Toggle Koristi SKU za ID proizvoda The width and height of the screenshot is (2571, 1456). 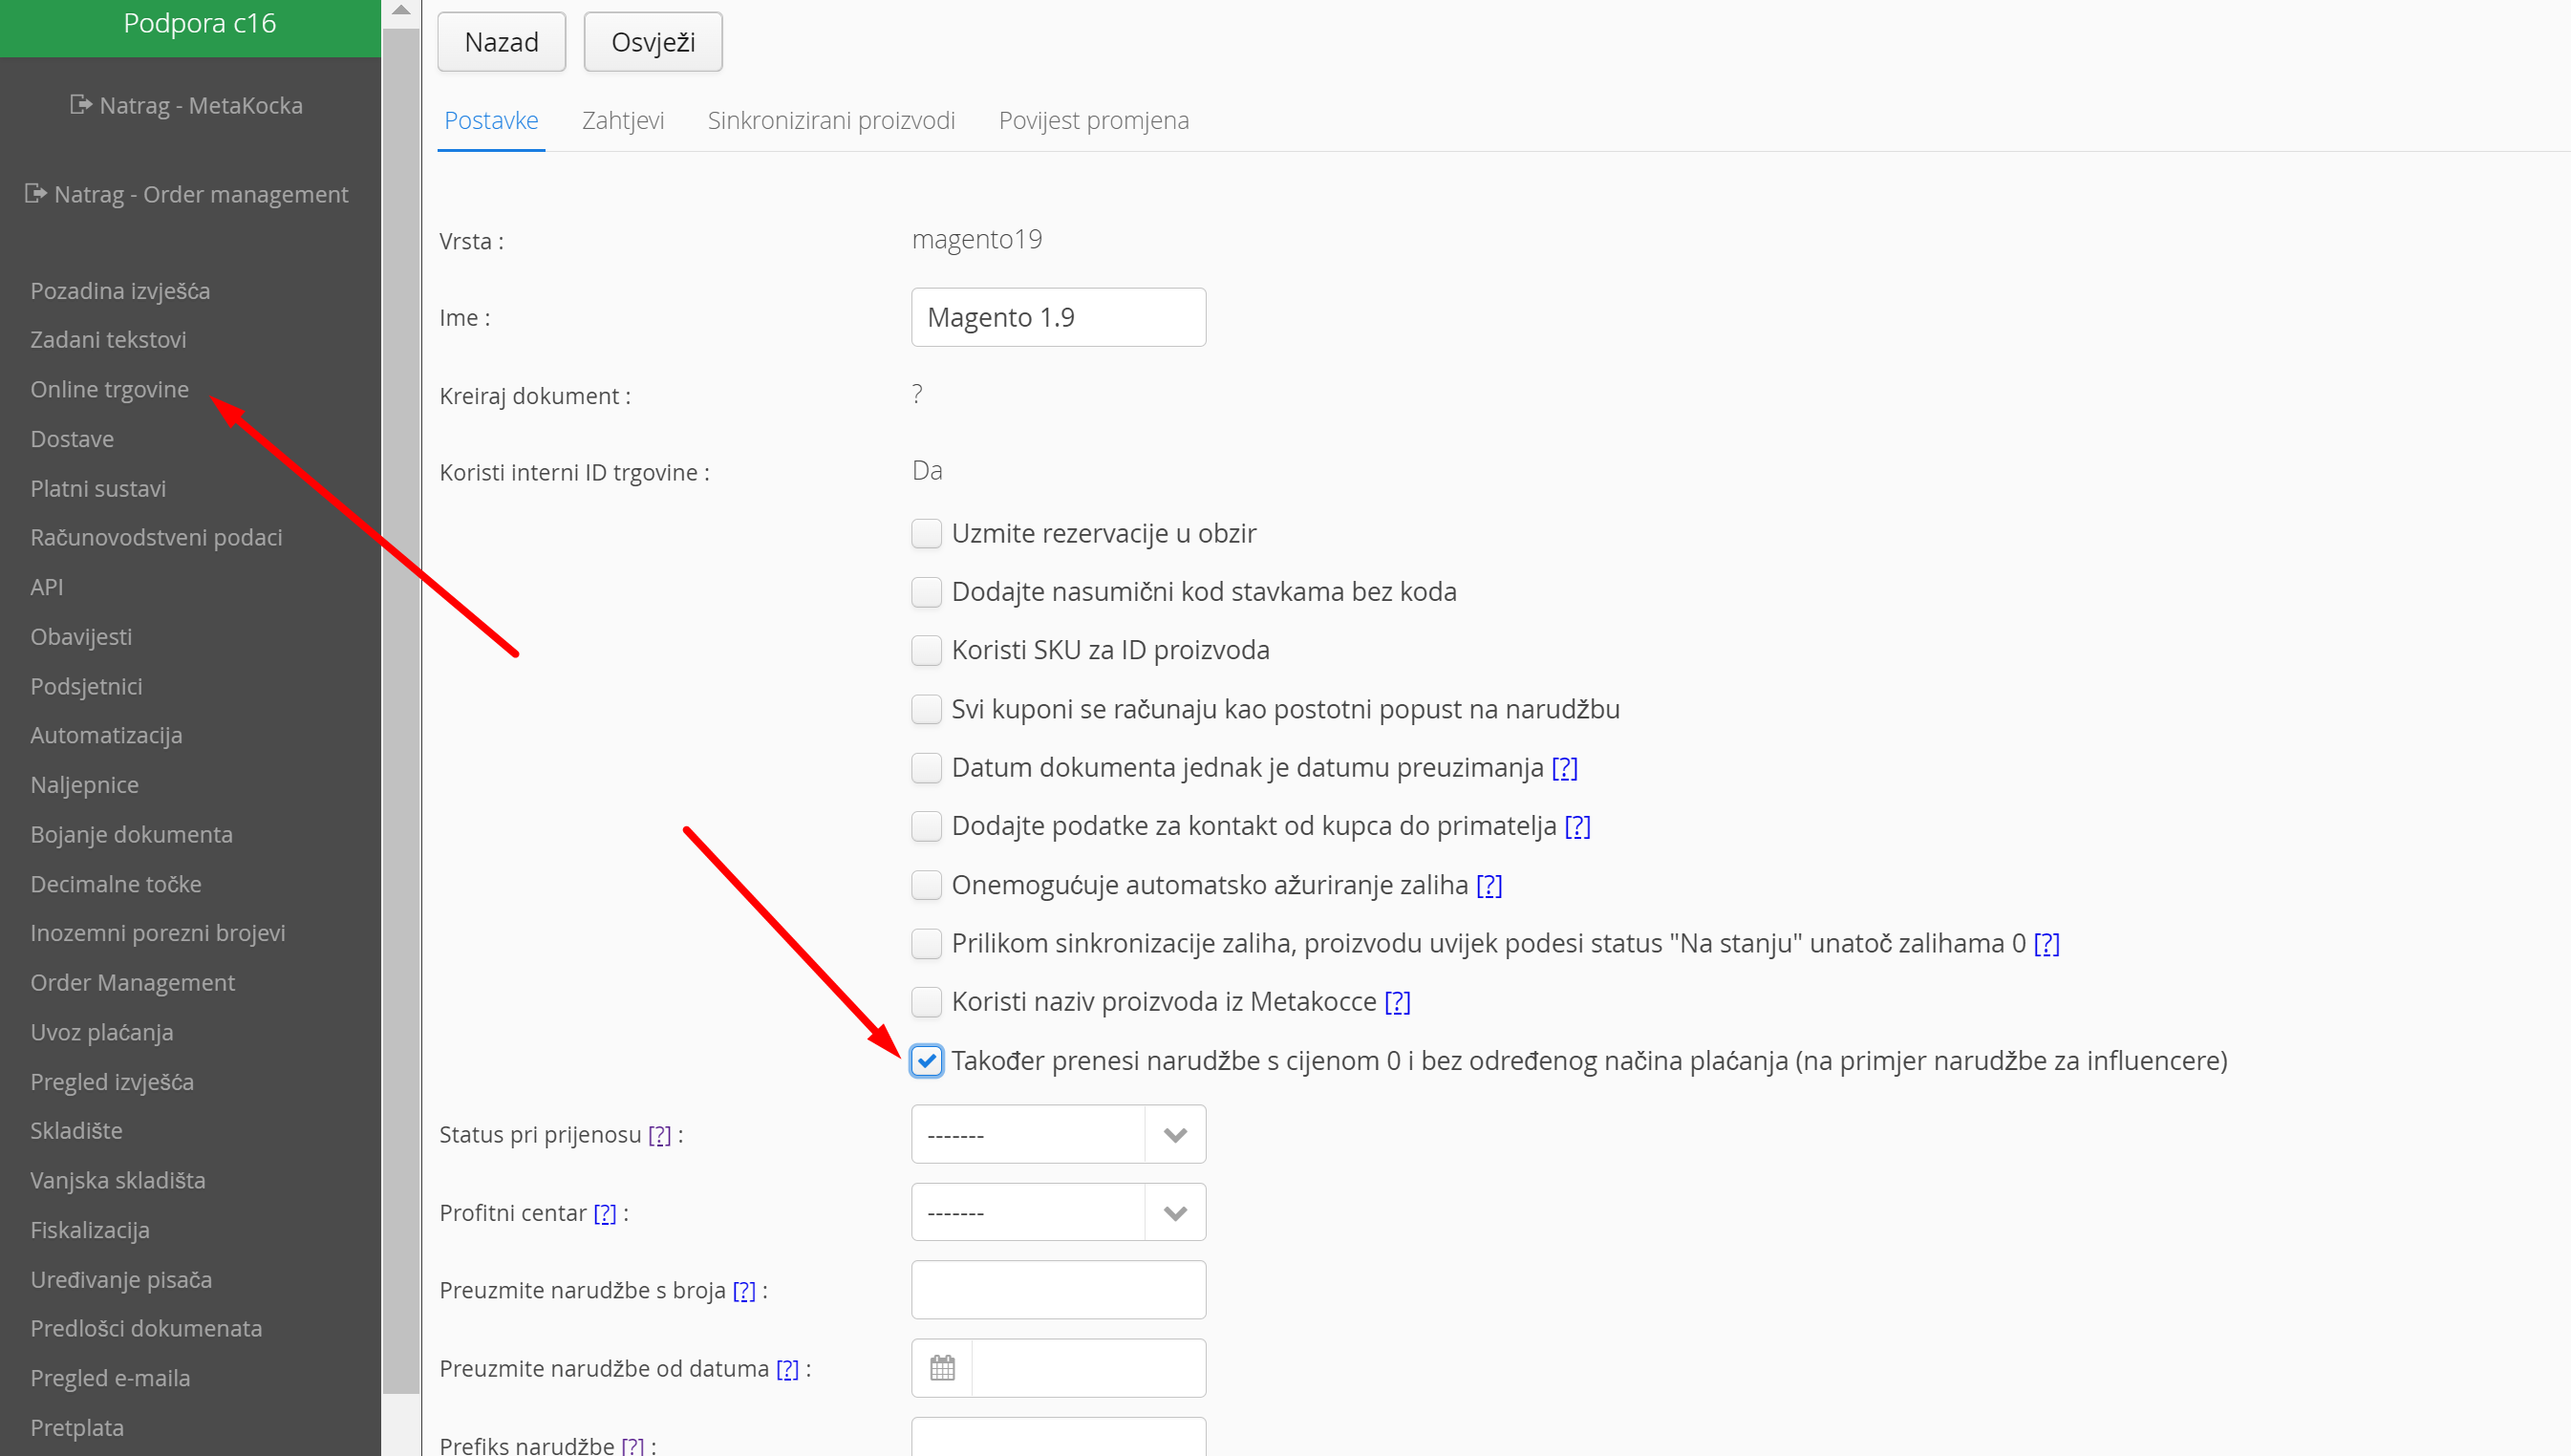pyautogui.click(x=926, y=650)
